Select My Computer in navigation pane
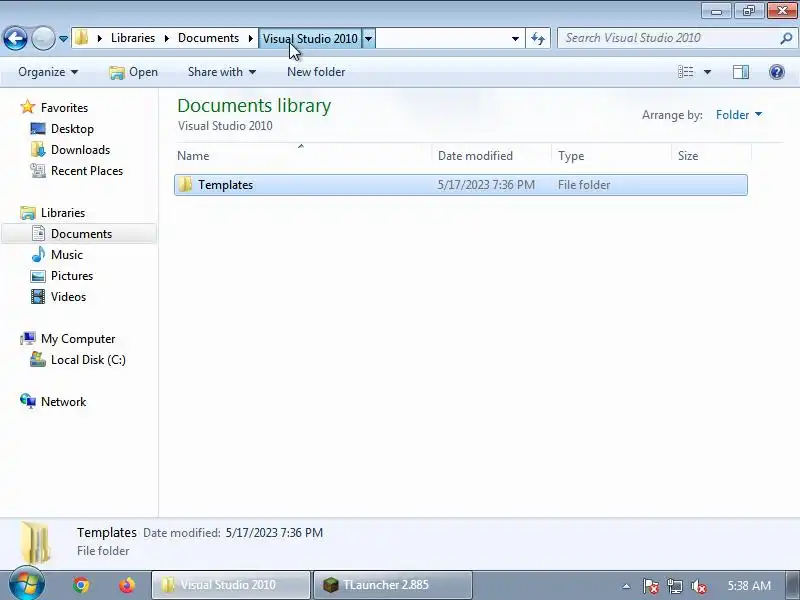800x600 pixels. pos(68,339)
